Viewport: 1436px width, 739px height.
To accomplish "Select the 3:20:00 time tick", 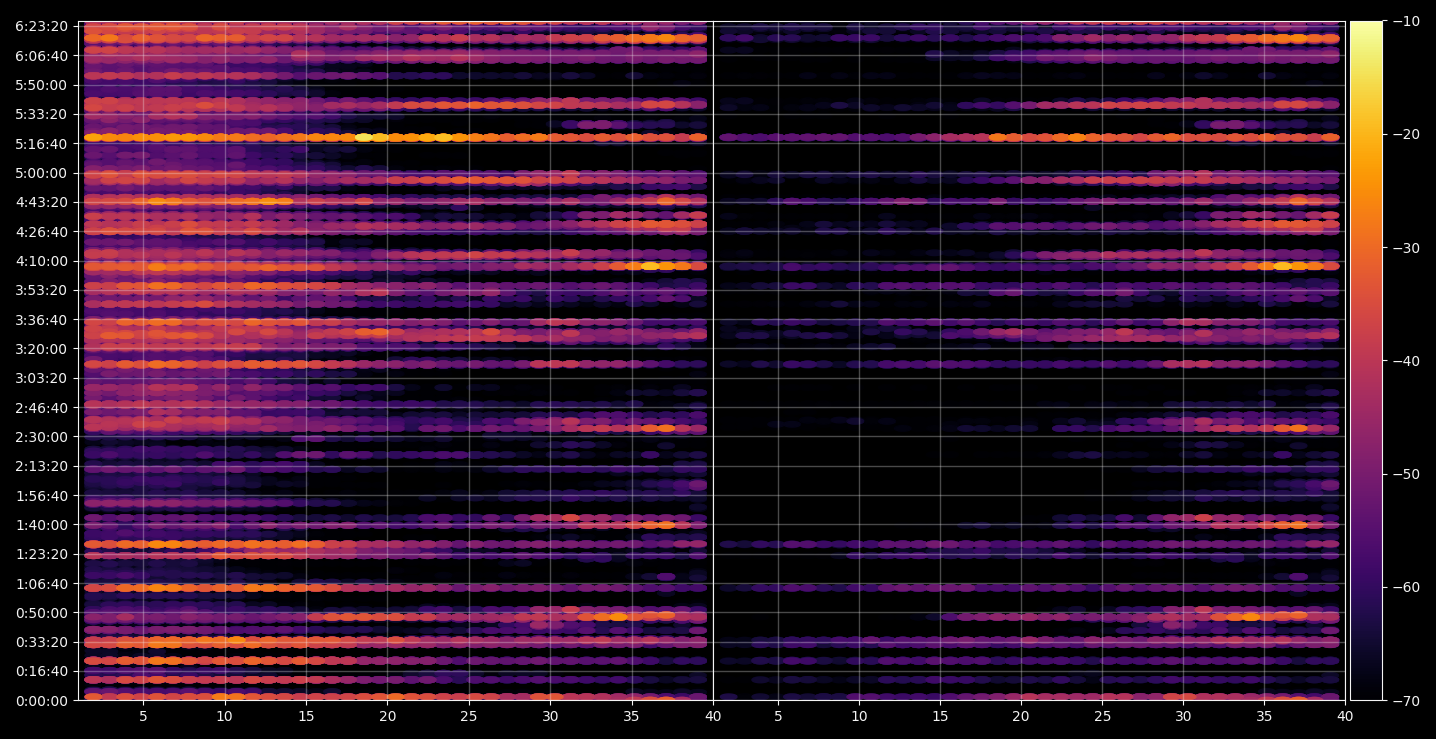I will click(41, 349).
